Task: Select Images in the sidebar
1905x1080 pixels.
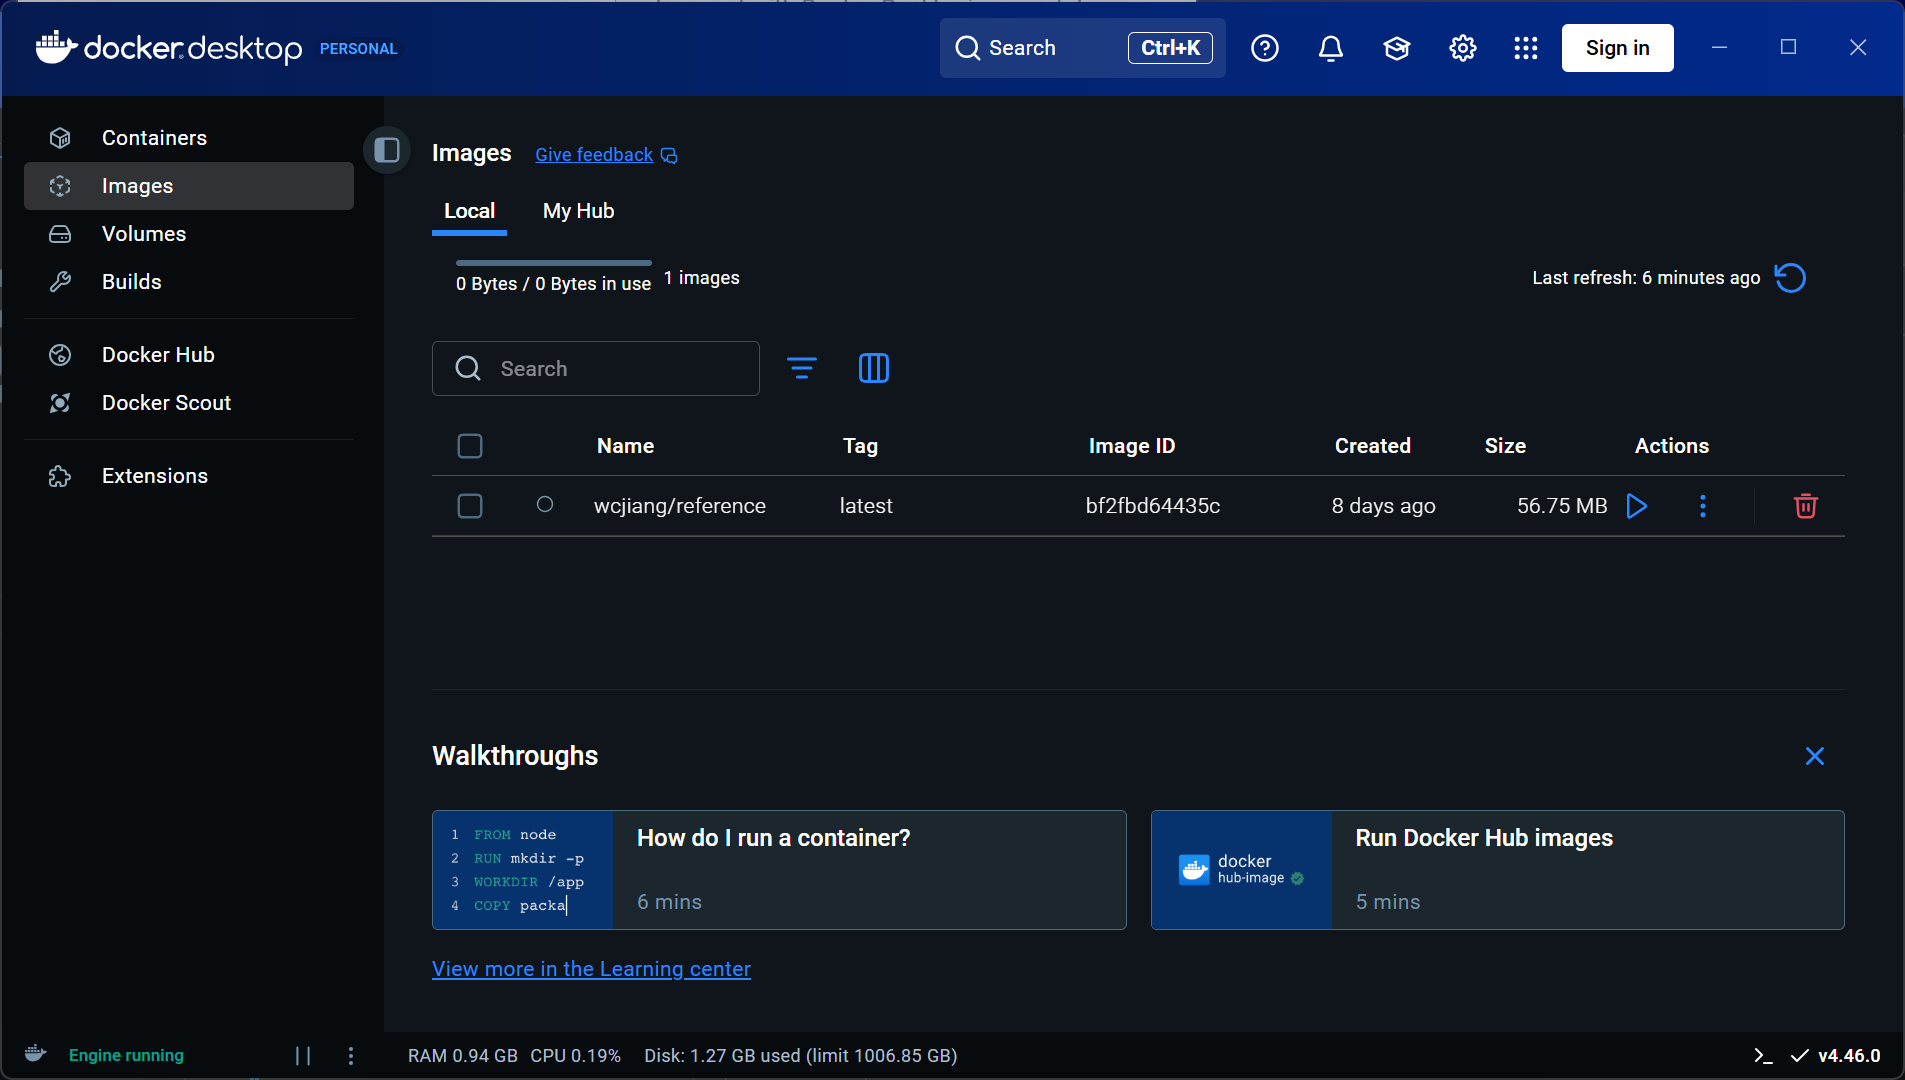Action: coord(189,186)
